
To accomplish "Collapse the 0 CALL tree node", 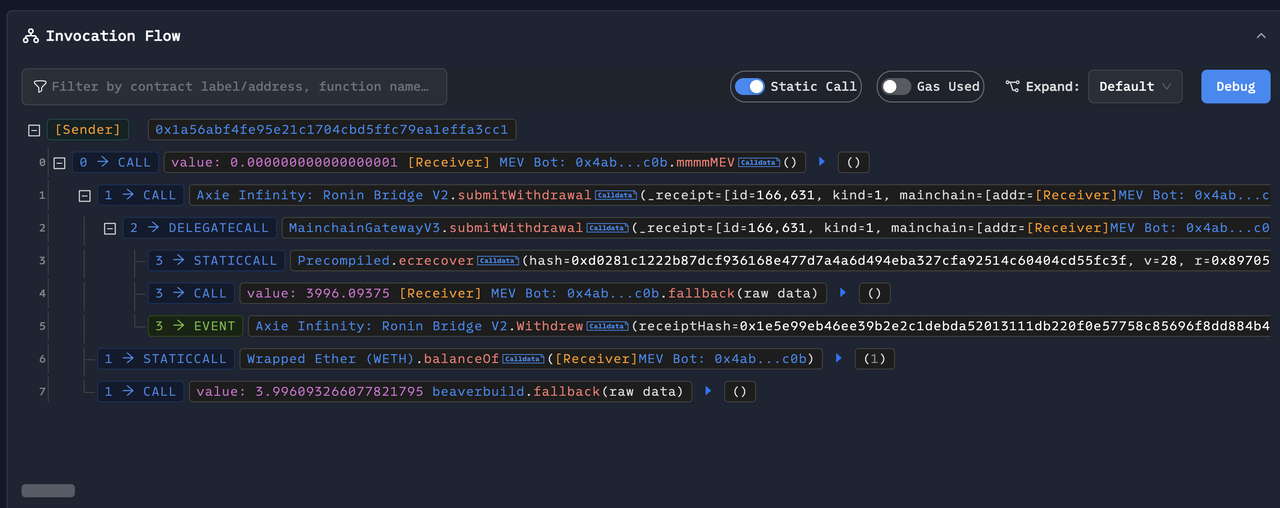I will pos(59,162).
